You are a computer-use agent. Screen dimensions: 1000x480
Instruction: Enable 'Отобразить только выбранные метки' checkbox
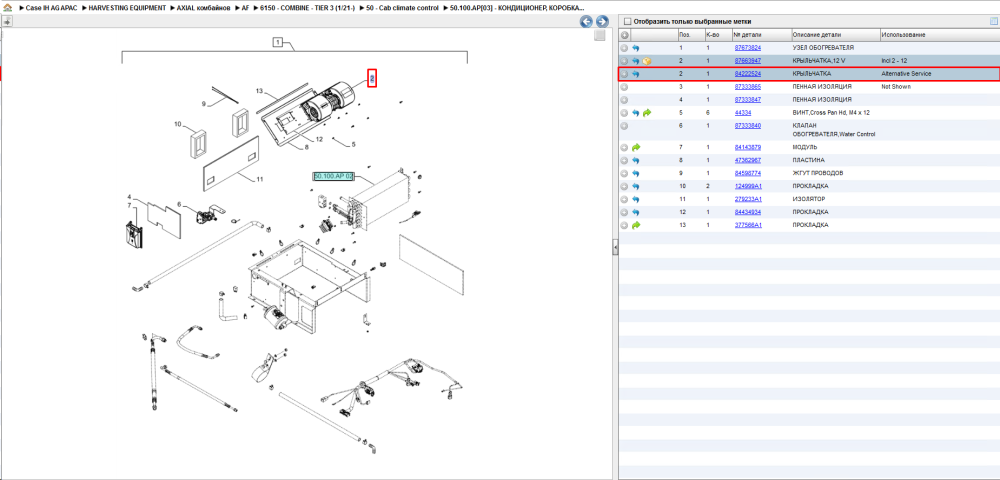626,21
